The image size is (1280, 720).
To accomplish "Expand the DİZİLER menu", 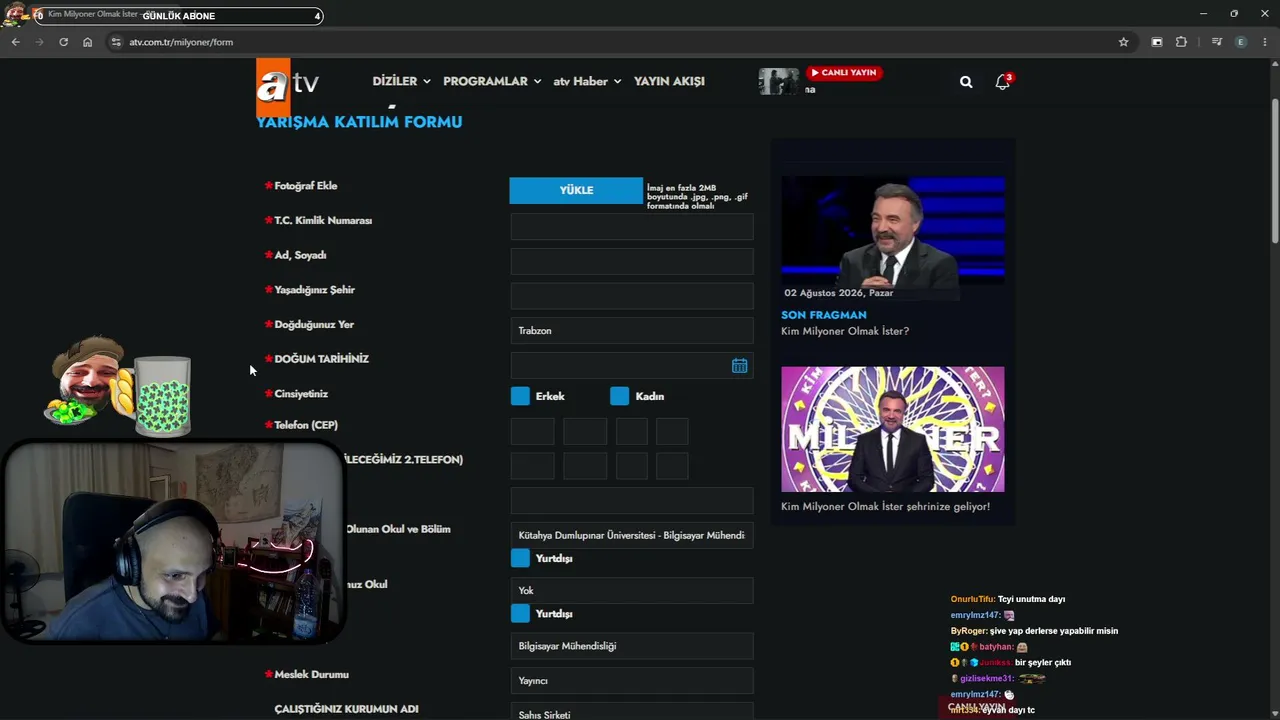I will [401, 81].
